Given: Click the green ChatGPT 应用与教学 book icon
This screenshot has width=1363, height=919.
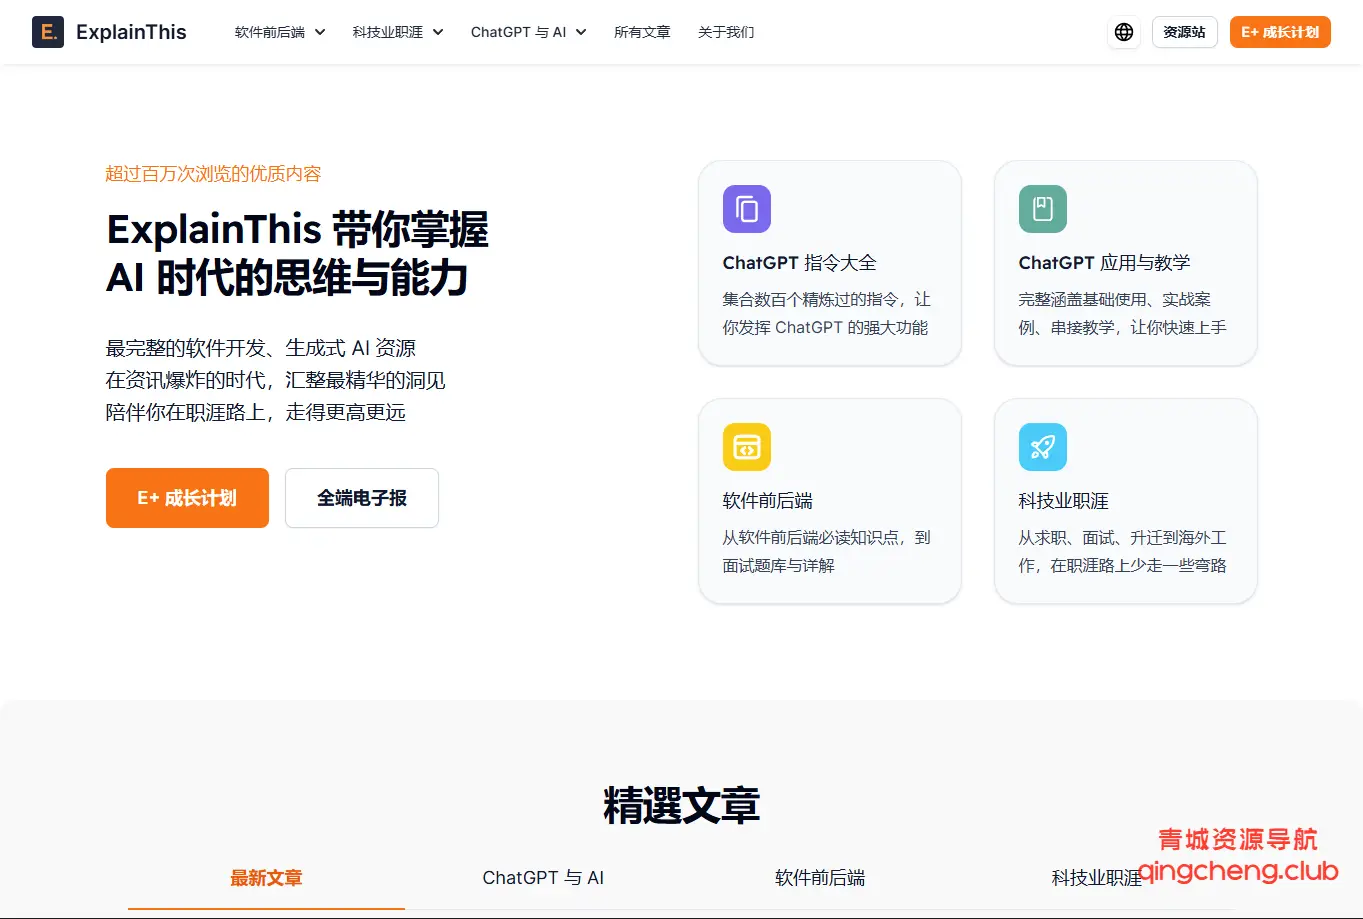Looking at the screenshot, I should coord(1043,209).
